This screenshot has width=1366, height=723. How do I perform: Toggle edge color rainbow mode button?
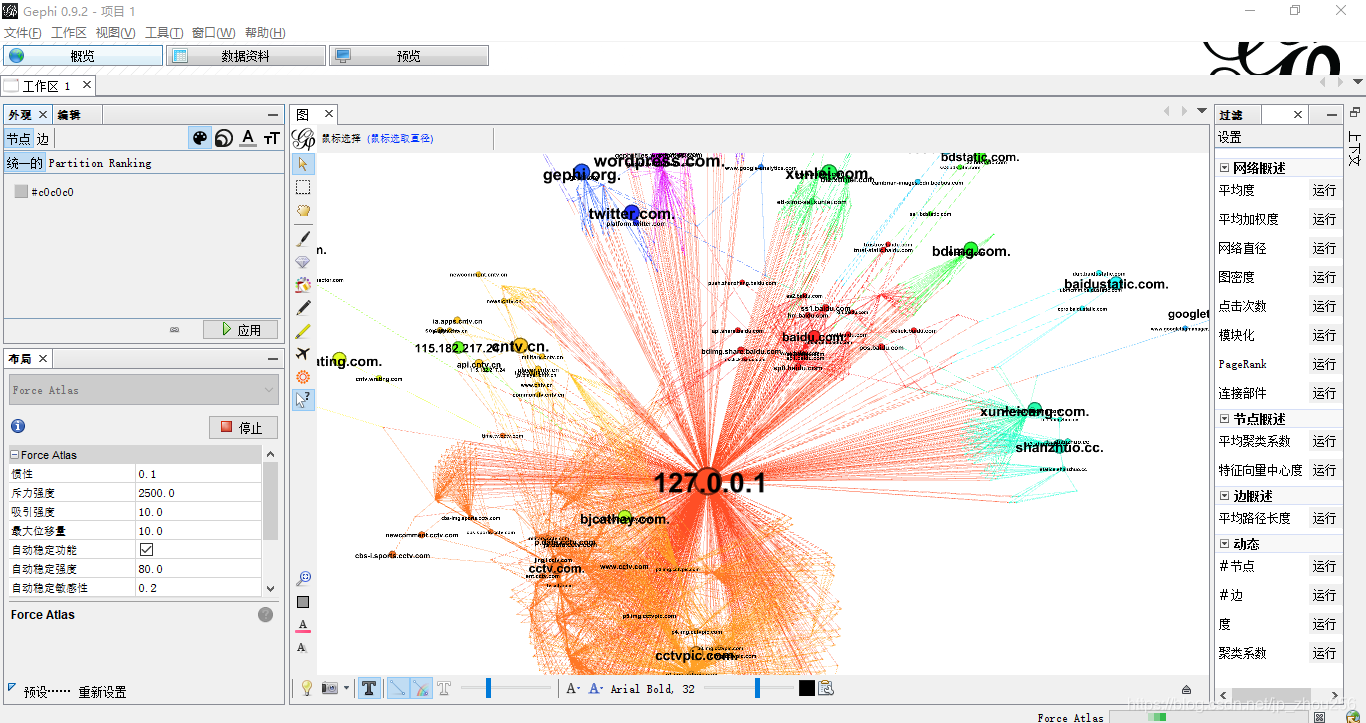pos(420,688)
